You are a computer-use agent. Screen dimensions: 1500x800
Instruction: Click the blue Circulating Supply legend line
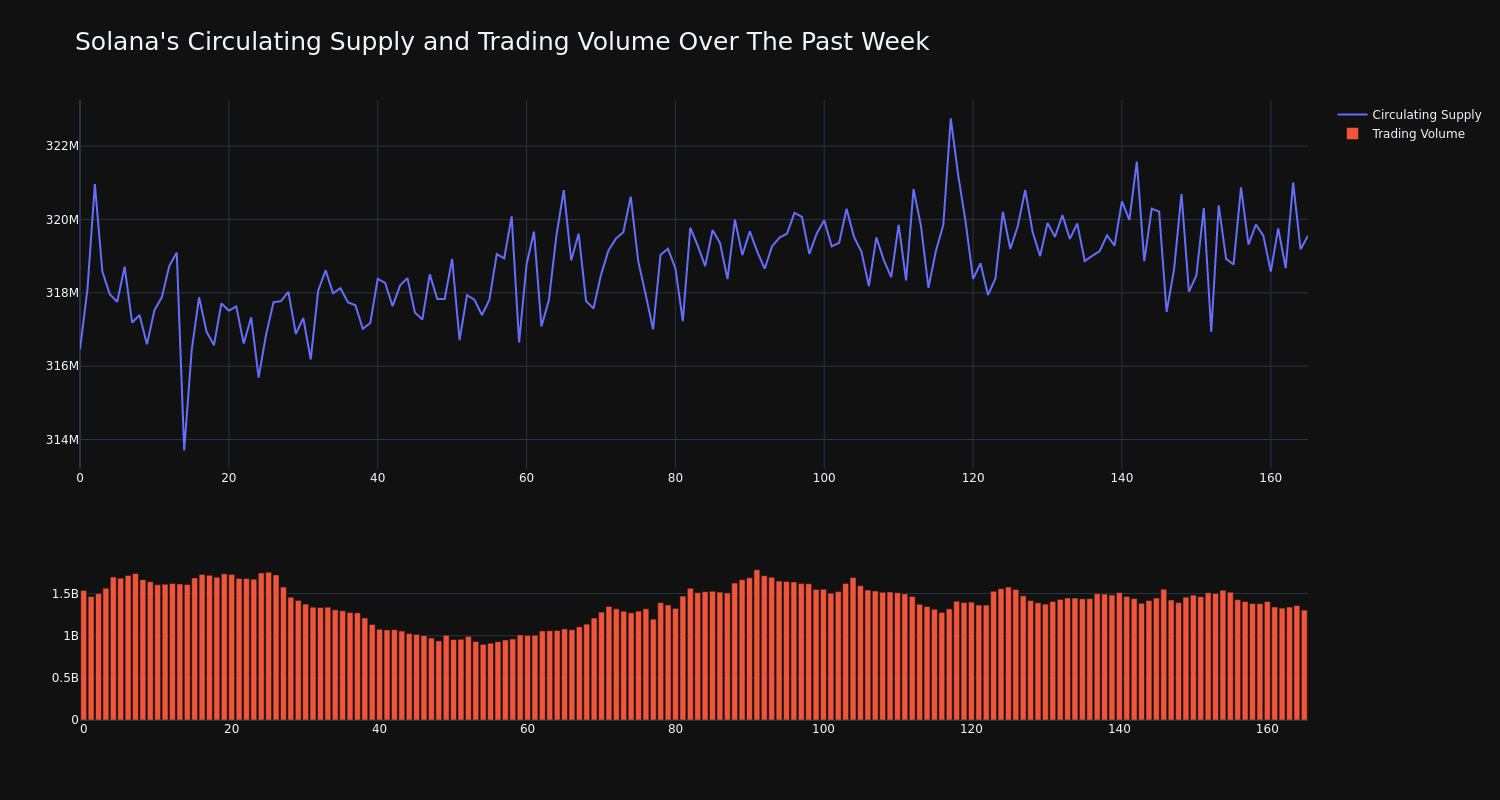tap(1352, 115)
